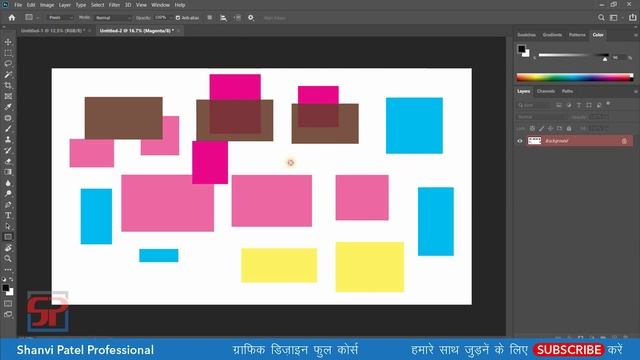
Task: Open the layer Kind filter dropdown
Action: [533, 105]
